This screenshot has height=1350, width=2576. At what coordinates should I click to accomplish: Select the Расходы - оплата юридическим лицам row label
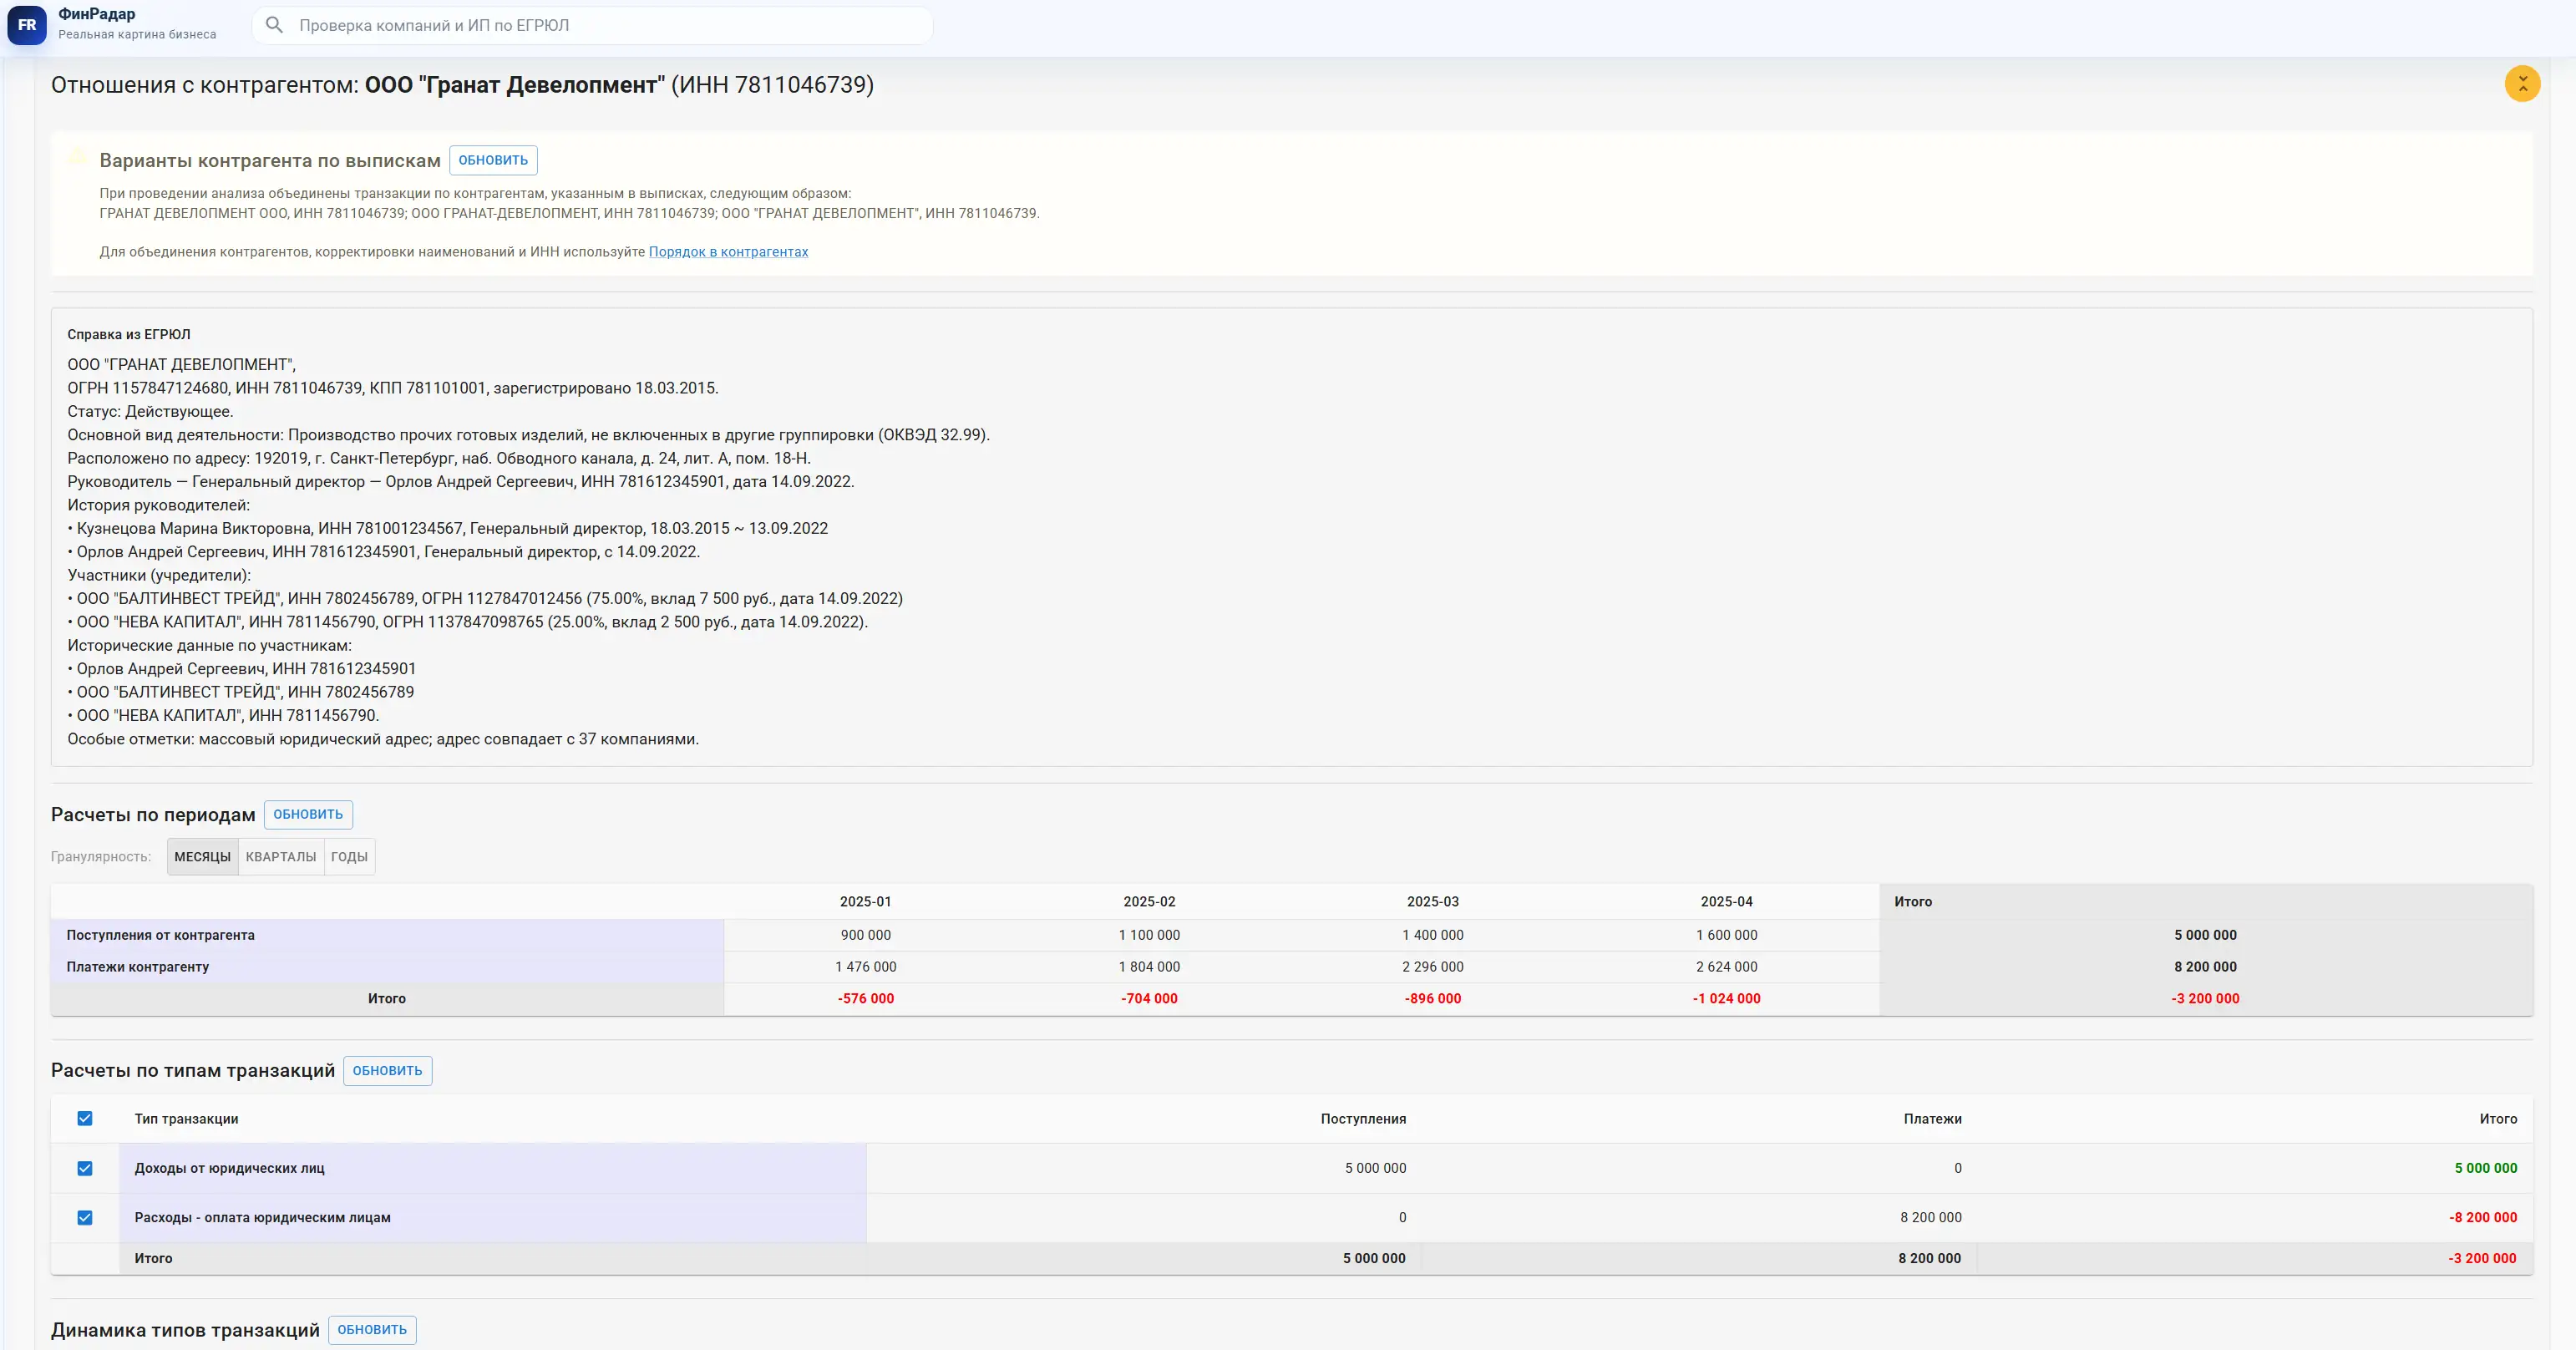tap(263, 1217)
